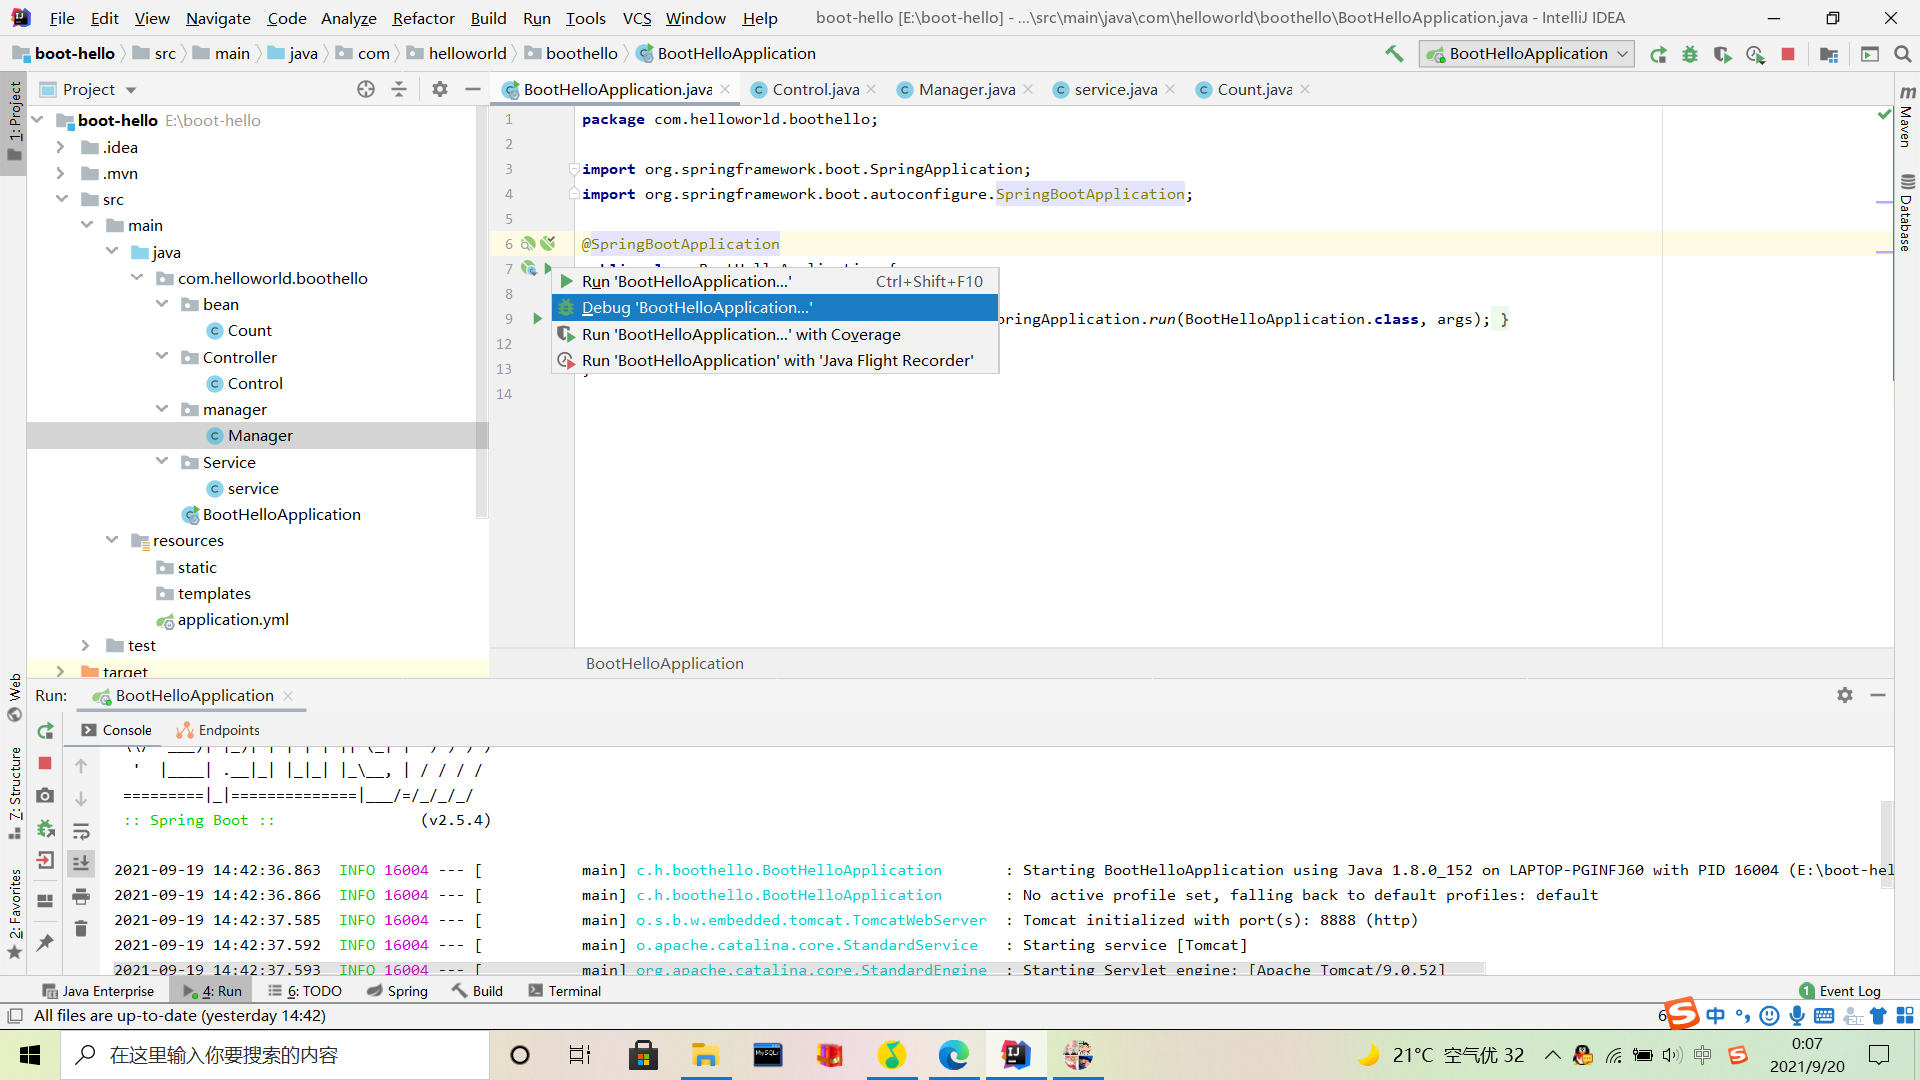Rerun BootHelloApplication in the Run panel

pos(45,731)
